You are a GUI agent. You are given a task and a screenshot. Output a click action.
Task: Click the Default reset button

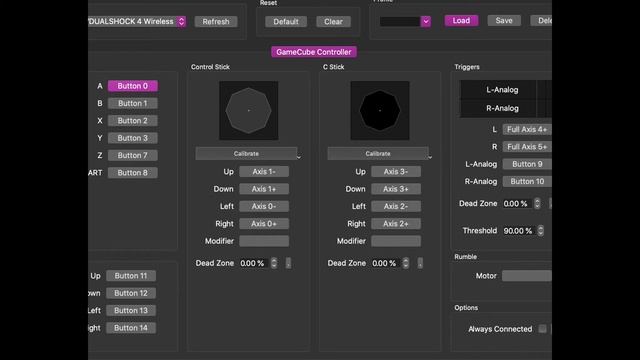click(286, 22)
